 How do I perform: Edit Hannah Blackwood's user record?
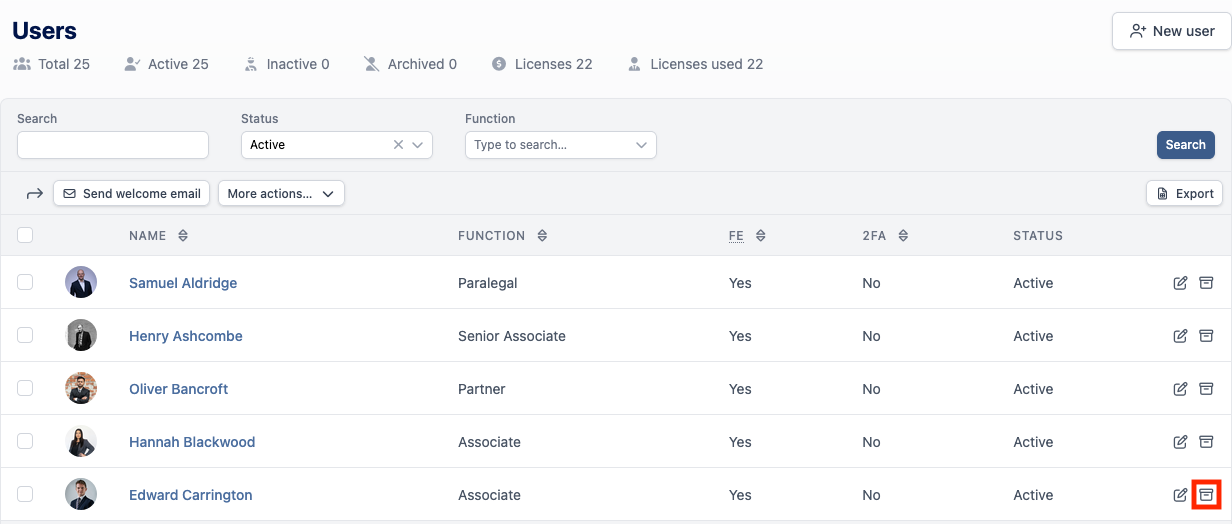click(x=1180, y=442)
